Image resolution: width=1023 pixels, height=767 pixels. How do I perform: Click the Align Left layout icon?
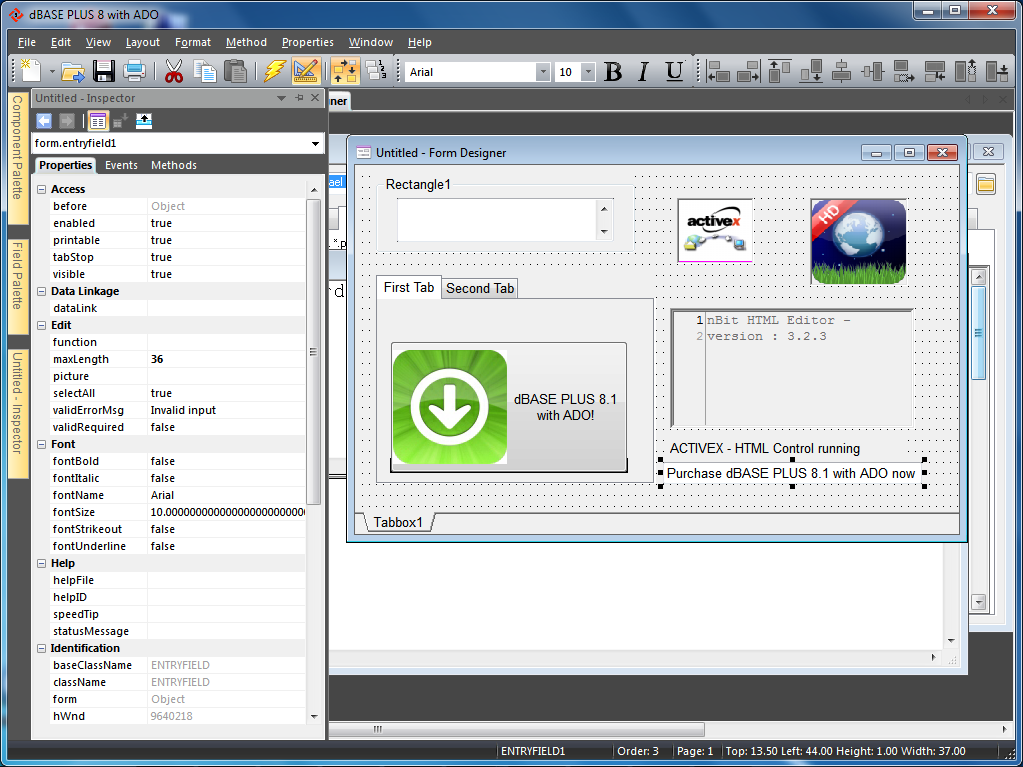[718, 71]
